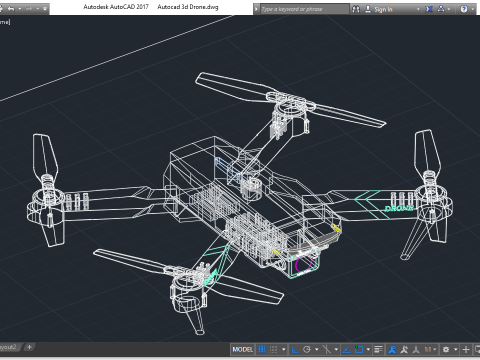Click the binoculars search icon

coord(356,9)
